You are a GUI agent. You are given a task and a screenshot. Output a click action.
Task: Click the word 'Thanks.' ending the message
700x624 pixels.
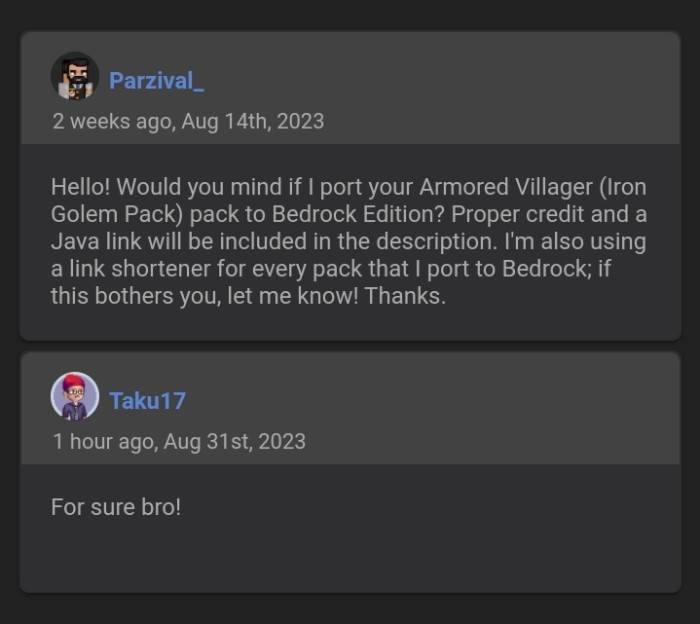pos(405,296)
